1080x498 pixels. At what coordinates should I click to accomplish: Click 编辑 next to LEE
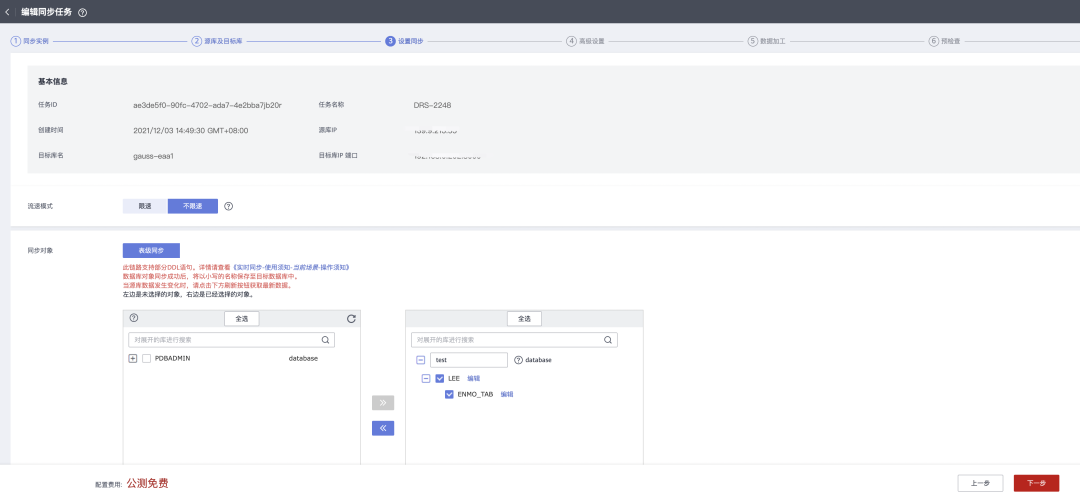point(474,378)
